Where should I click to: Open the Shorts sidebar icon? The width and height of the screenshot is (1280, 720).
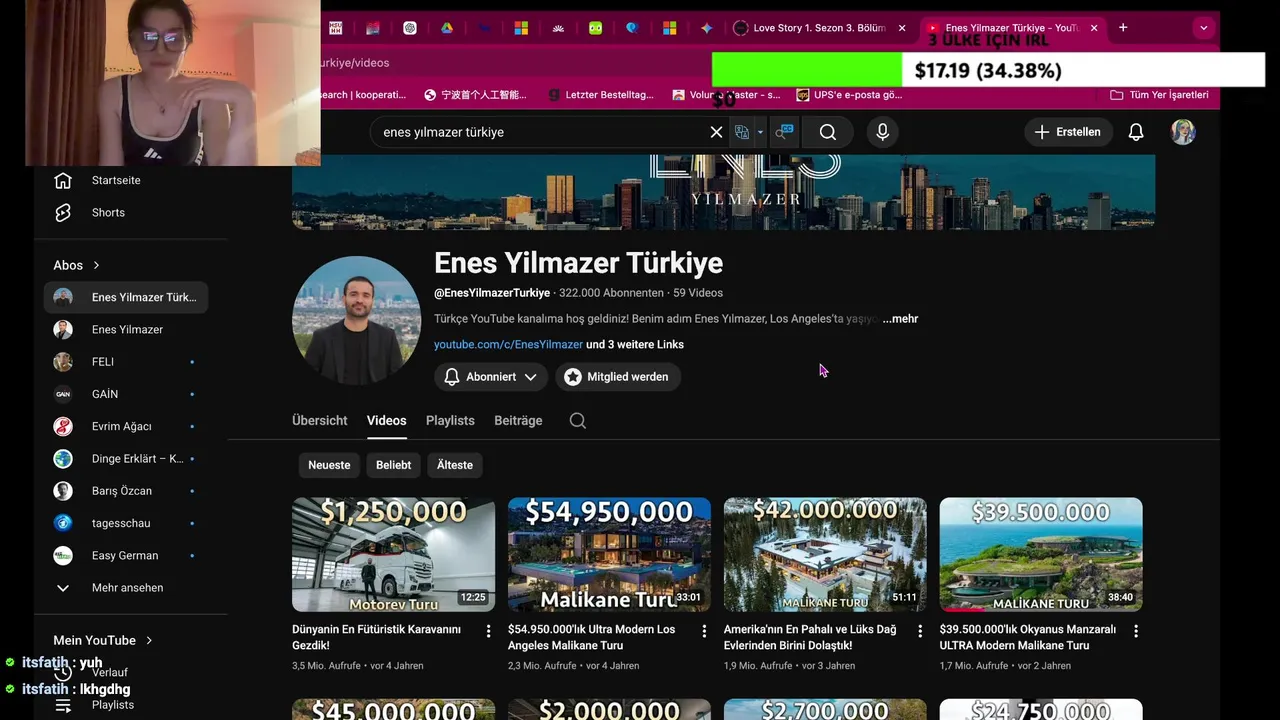[63, 212]
